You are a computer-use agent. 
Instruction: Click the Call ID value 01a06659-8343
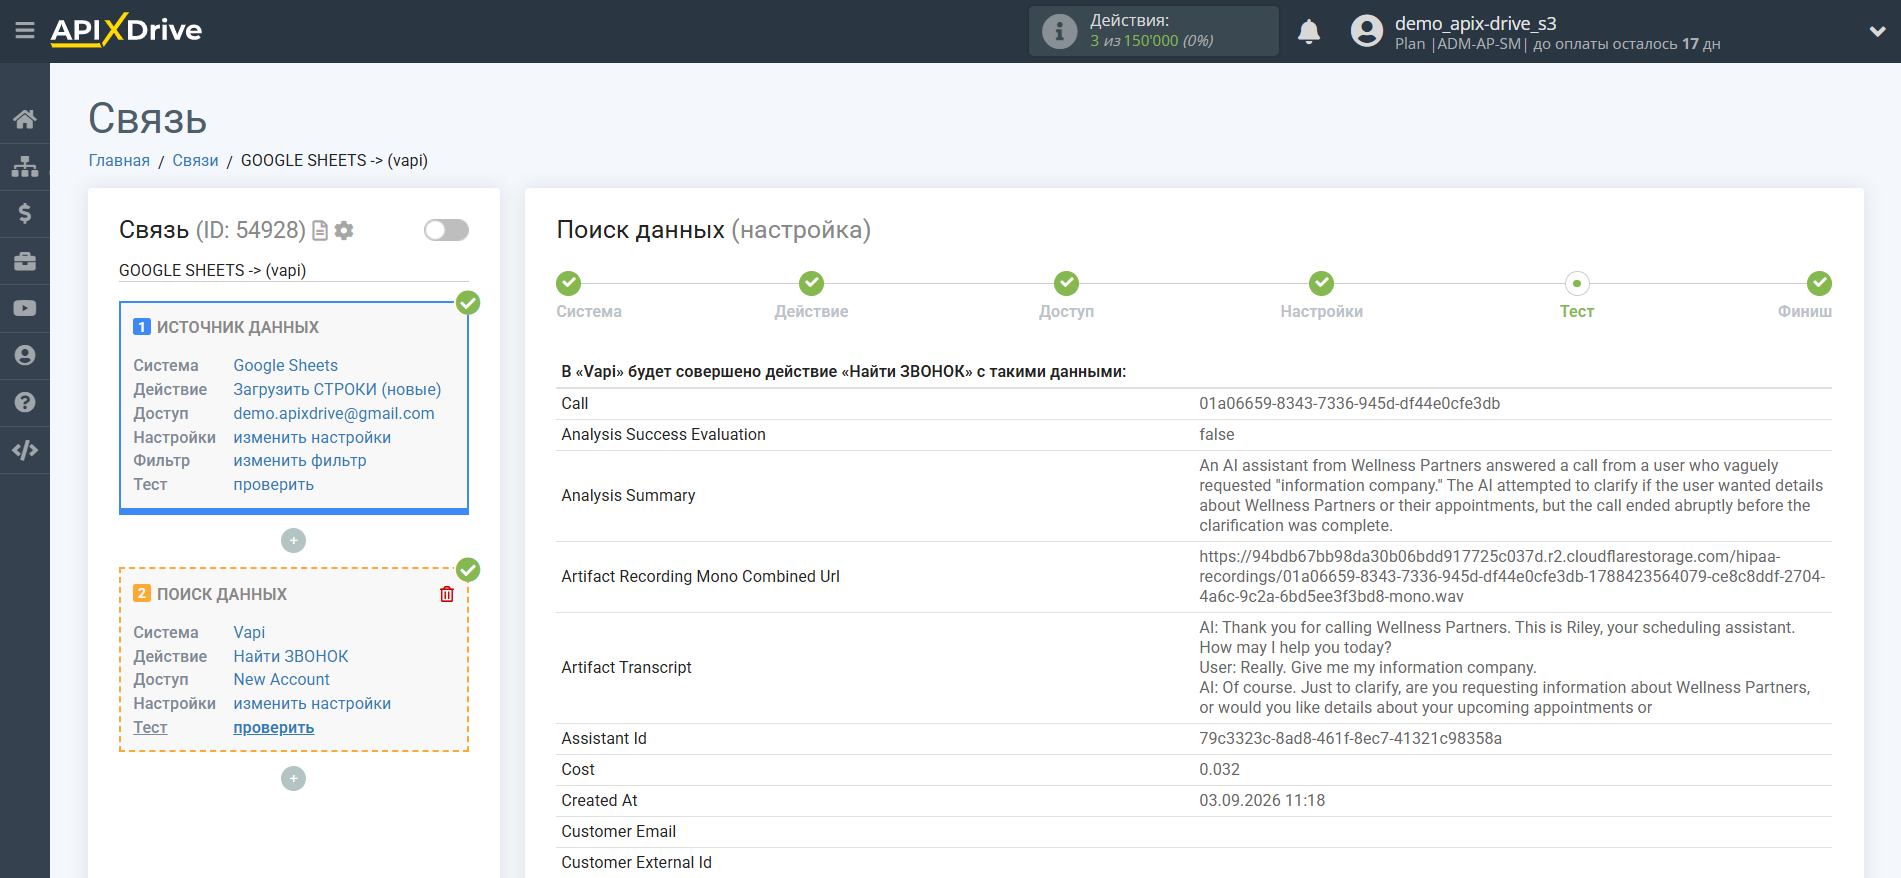click(x=1349, y=403)
